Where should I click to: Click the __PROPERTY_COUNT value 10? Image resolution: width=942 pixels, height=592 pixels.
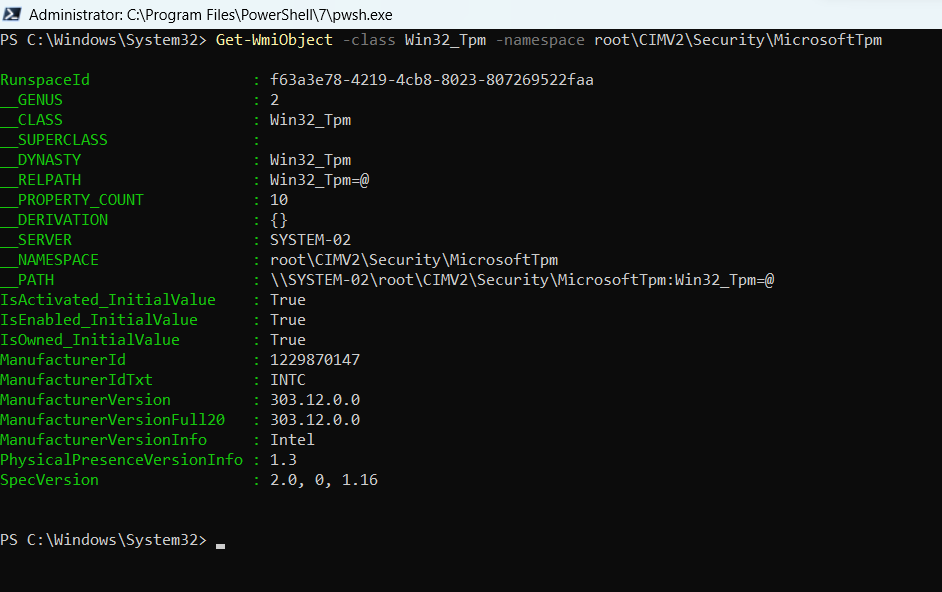[x=279, y=200]
